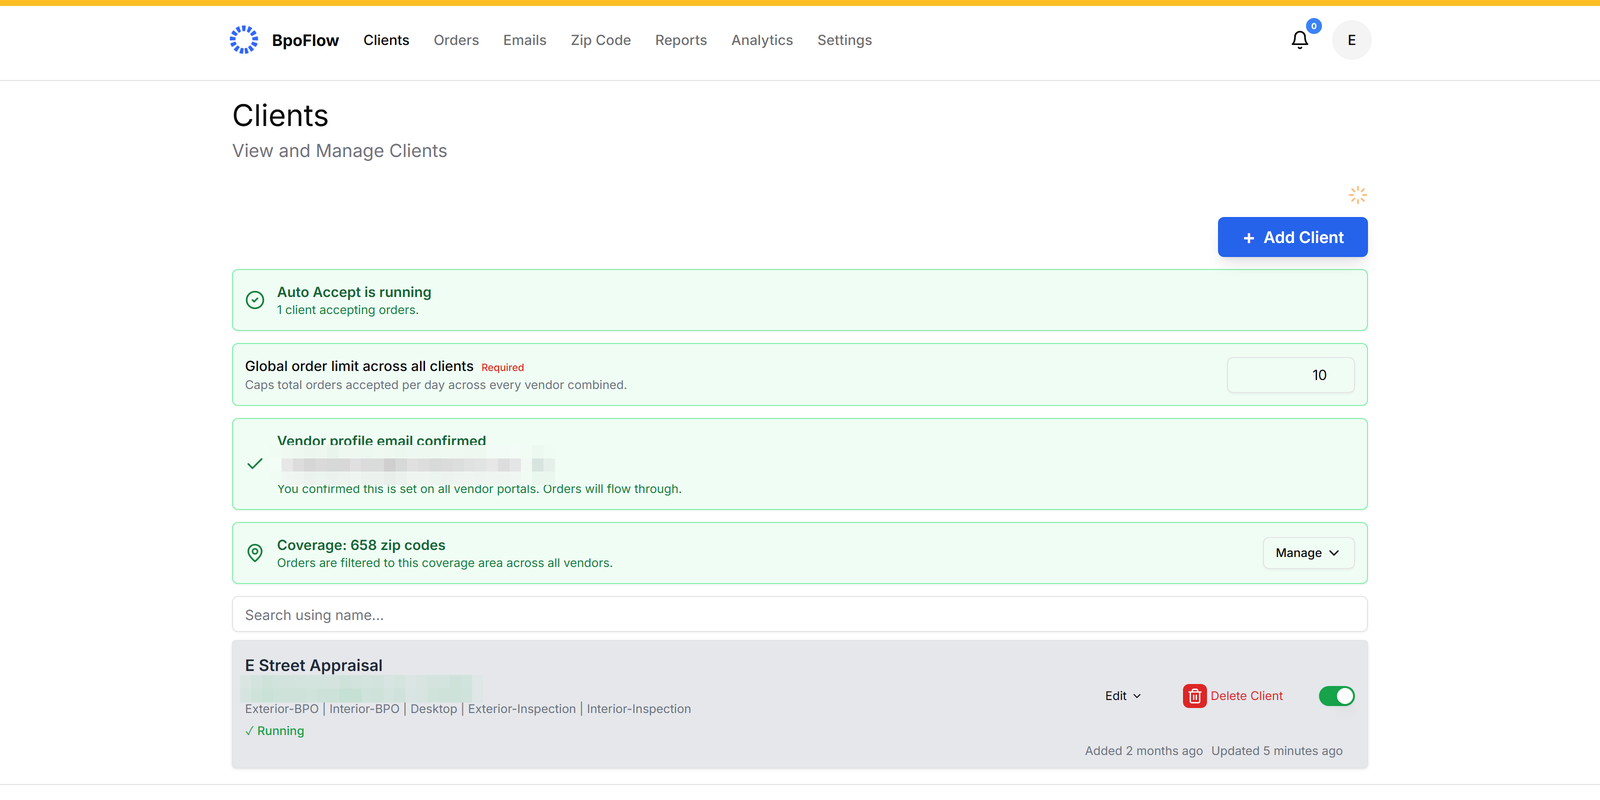Click the E Street Appraisal client name
Viewport: 1600px width, 800px height.
(x=314, y=665)
